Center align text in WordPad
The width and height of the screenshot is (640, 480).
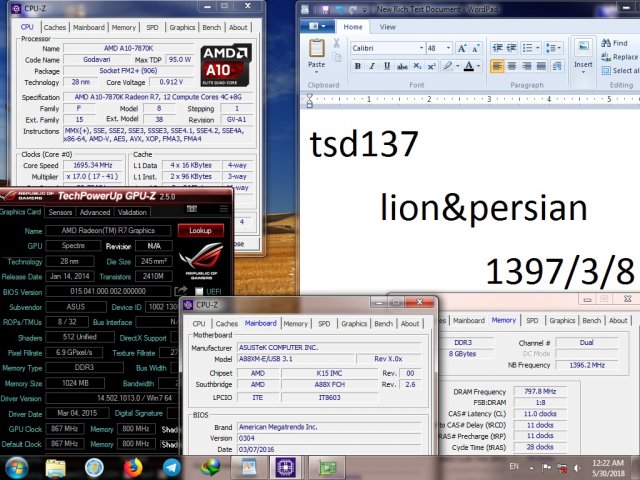[x=512, y=66]
